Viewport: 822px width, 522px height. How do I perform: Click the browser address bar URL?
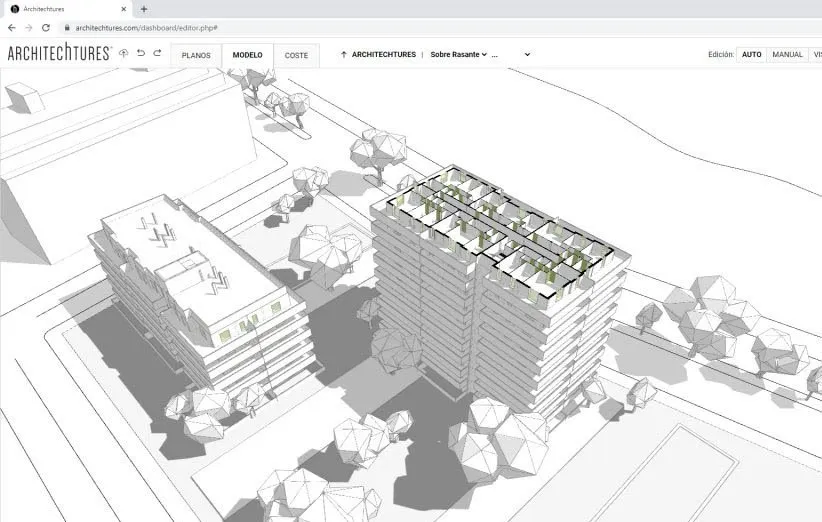tap(146, 28)
